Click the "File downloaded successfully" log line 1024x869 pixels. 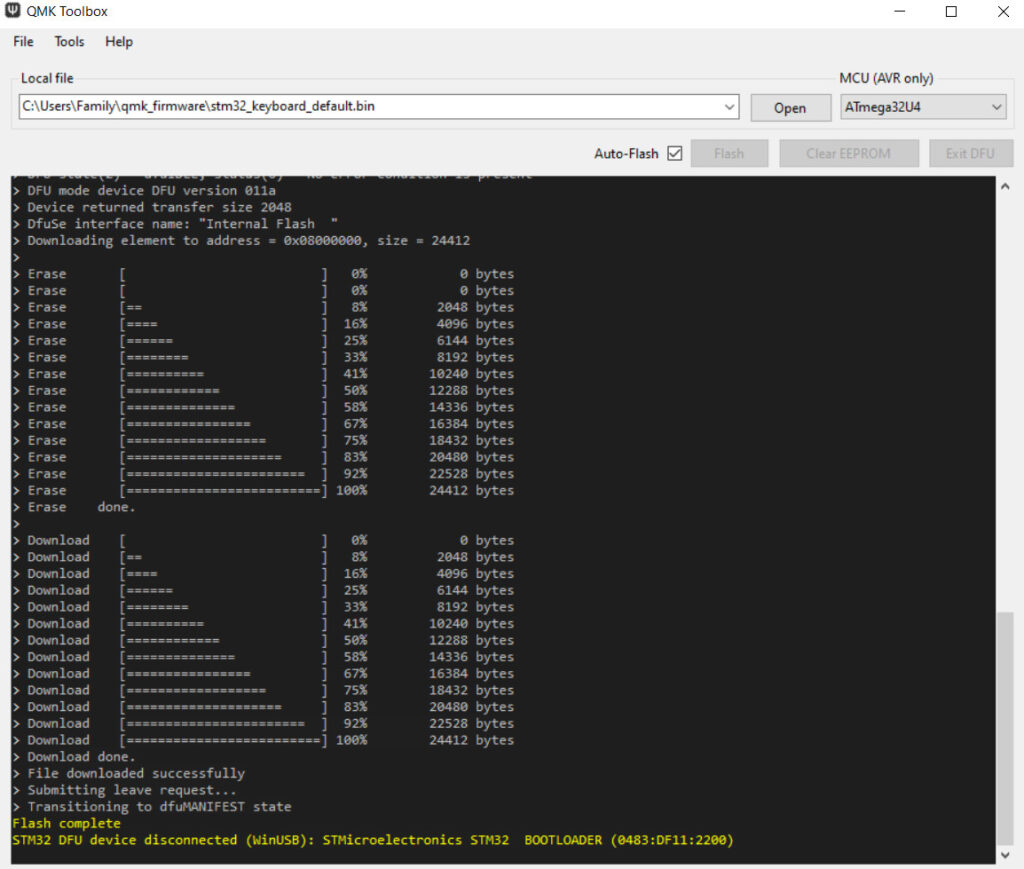135,773
